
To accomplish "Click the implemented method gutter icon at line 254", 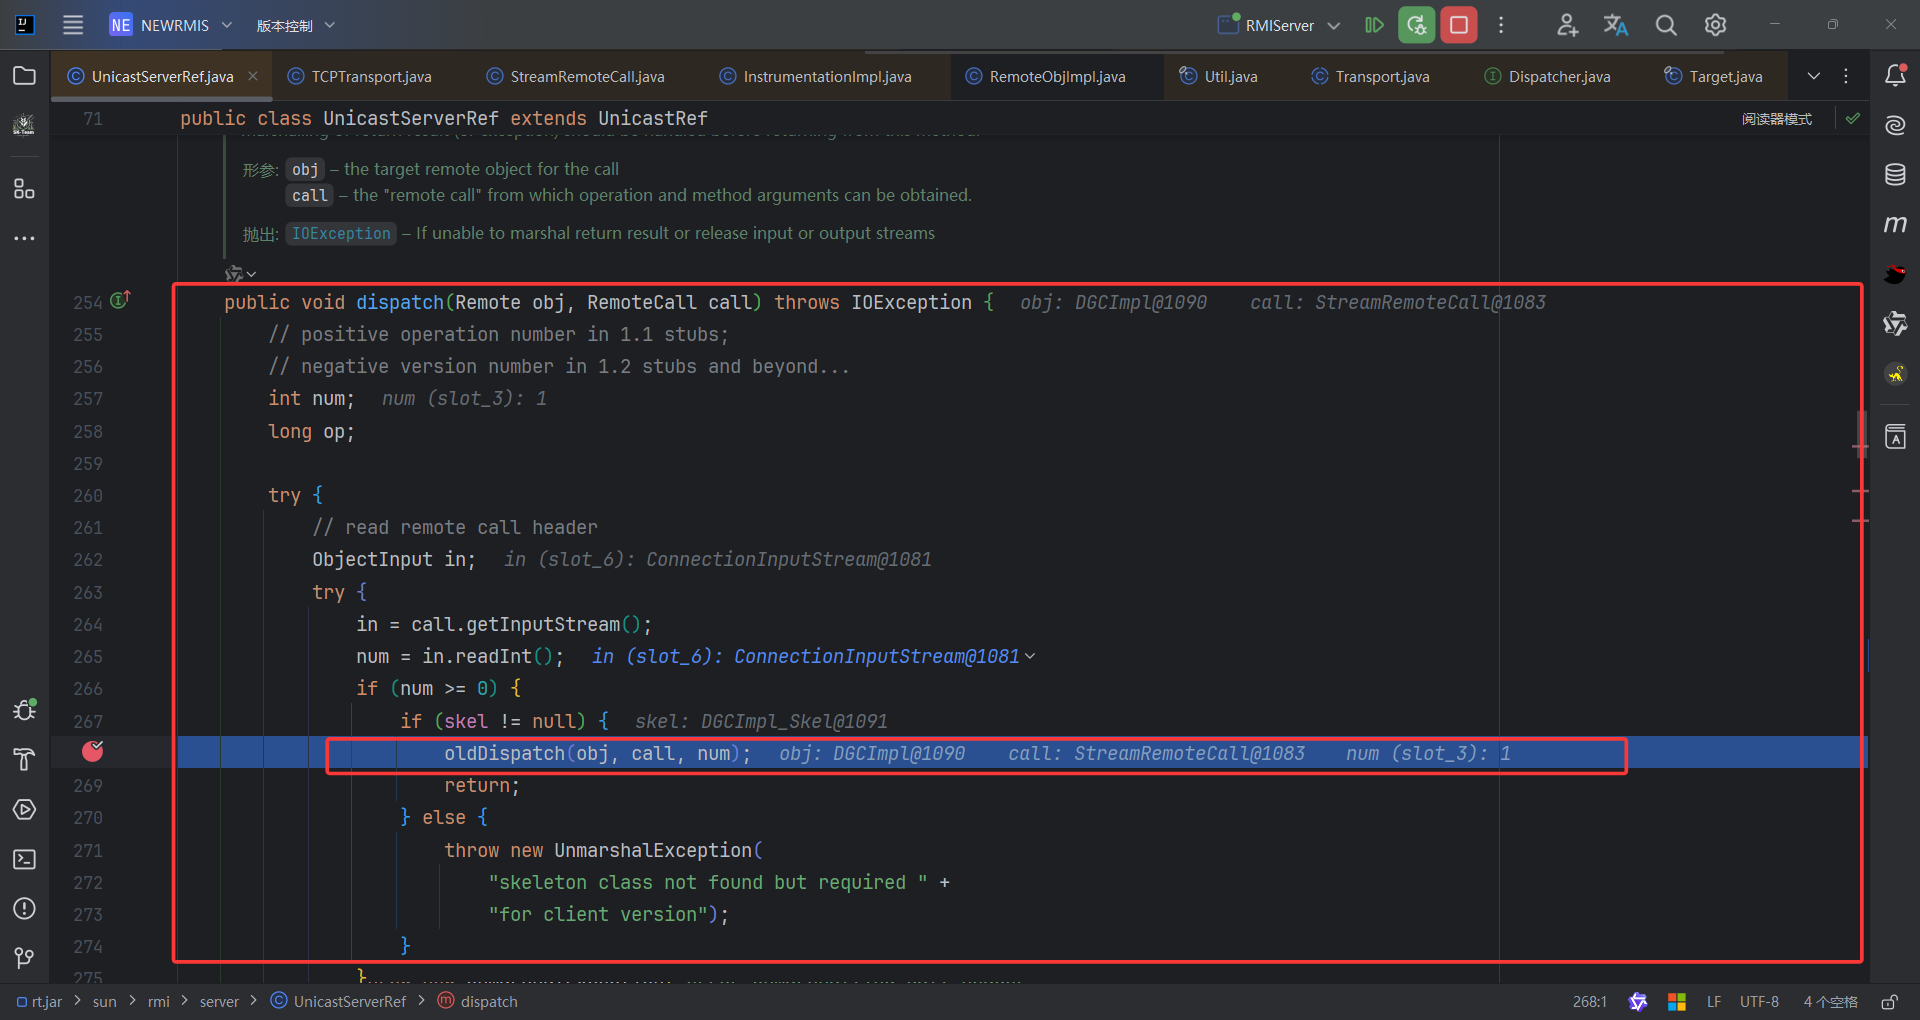I will point(120,299).
